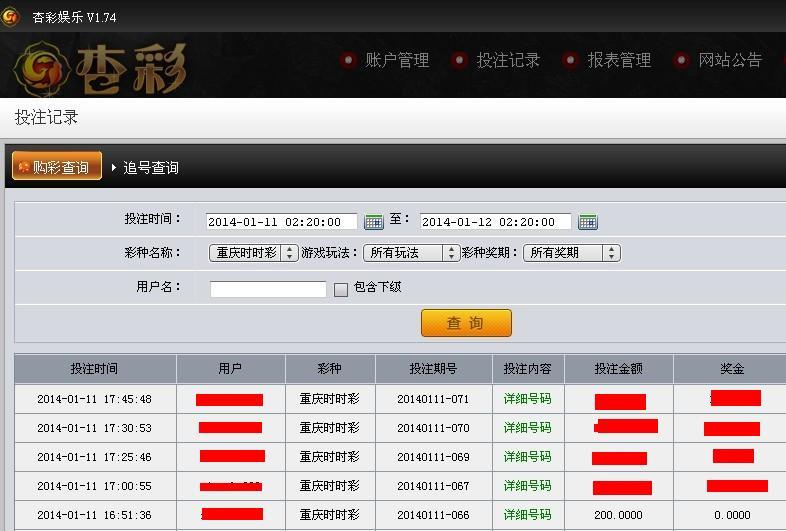Click timestamp 2014-01-11 17:25:46
786x531 pixels.
(x=94, y=457)
